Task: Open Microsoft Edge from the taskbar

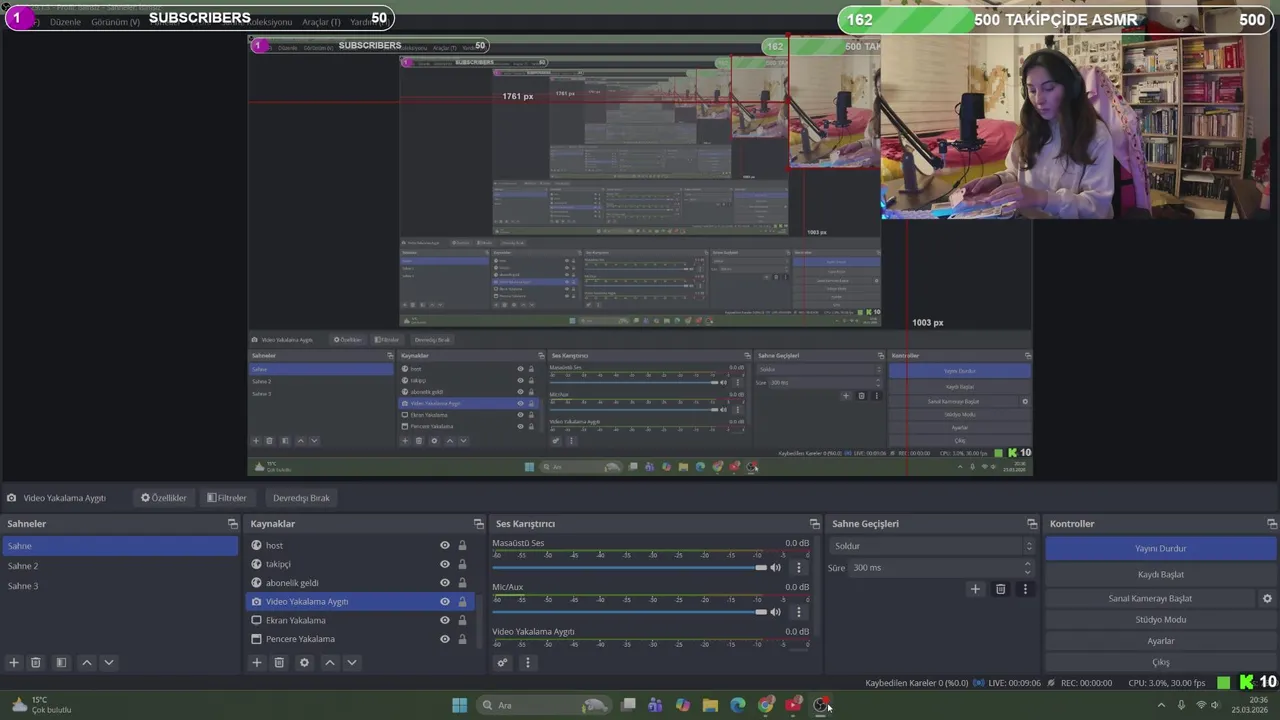Action: click(x=738, y=705)
